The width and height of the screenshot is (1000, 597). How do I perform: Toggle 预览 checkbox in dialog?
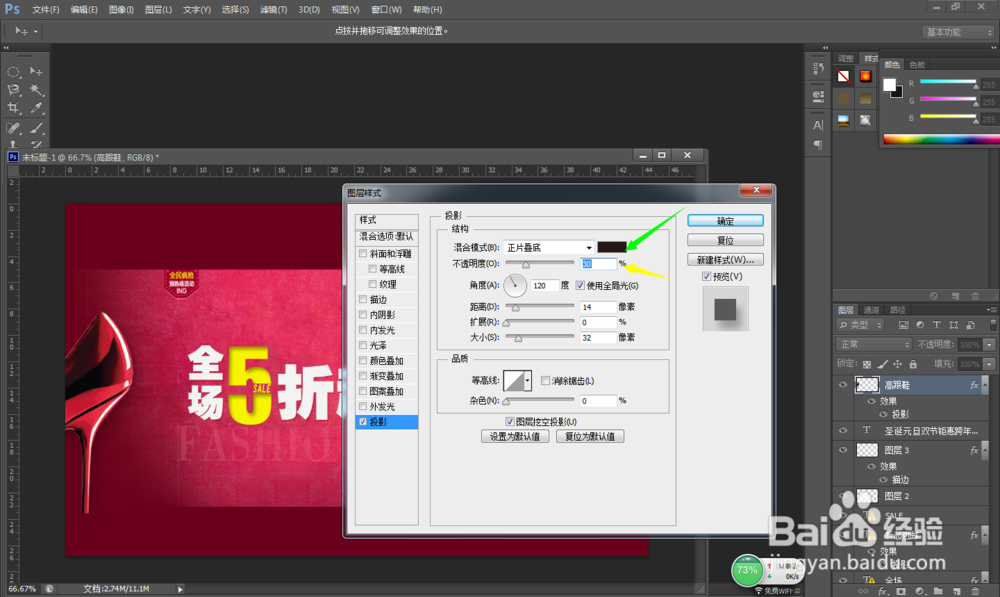tap(706, 276)
